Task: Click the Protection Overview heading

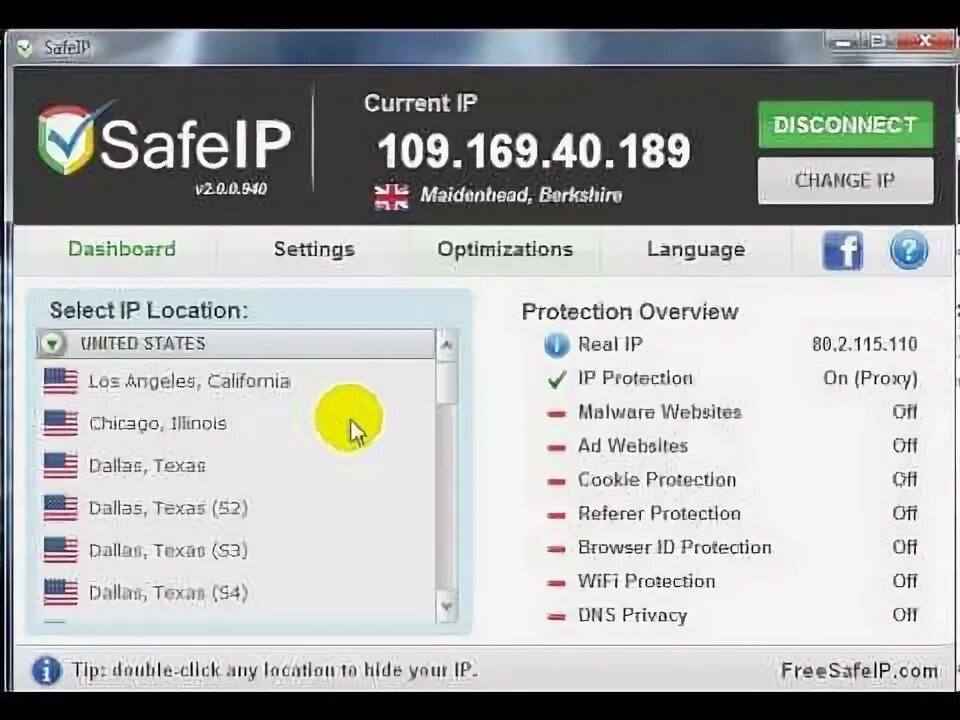Action: [x=630, y=312]
